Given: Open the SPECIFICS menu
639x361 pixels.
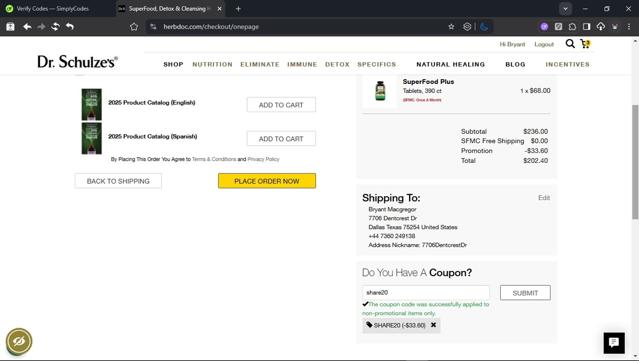Looking at the screenshot, I should click(377, 64).
